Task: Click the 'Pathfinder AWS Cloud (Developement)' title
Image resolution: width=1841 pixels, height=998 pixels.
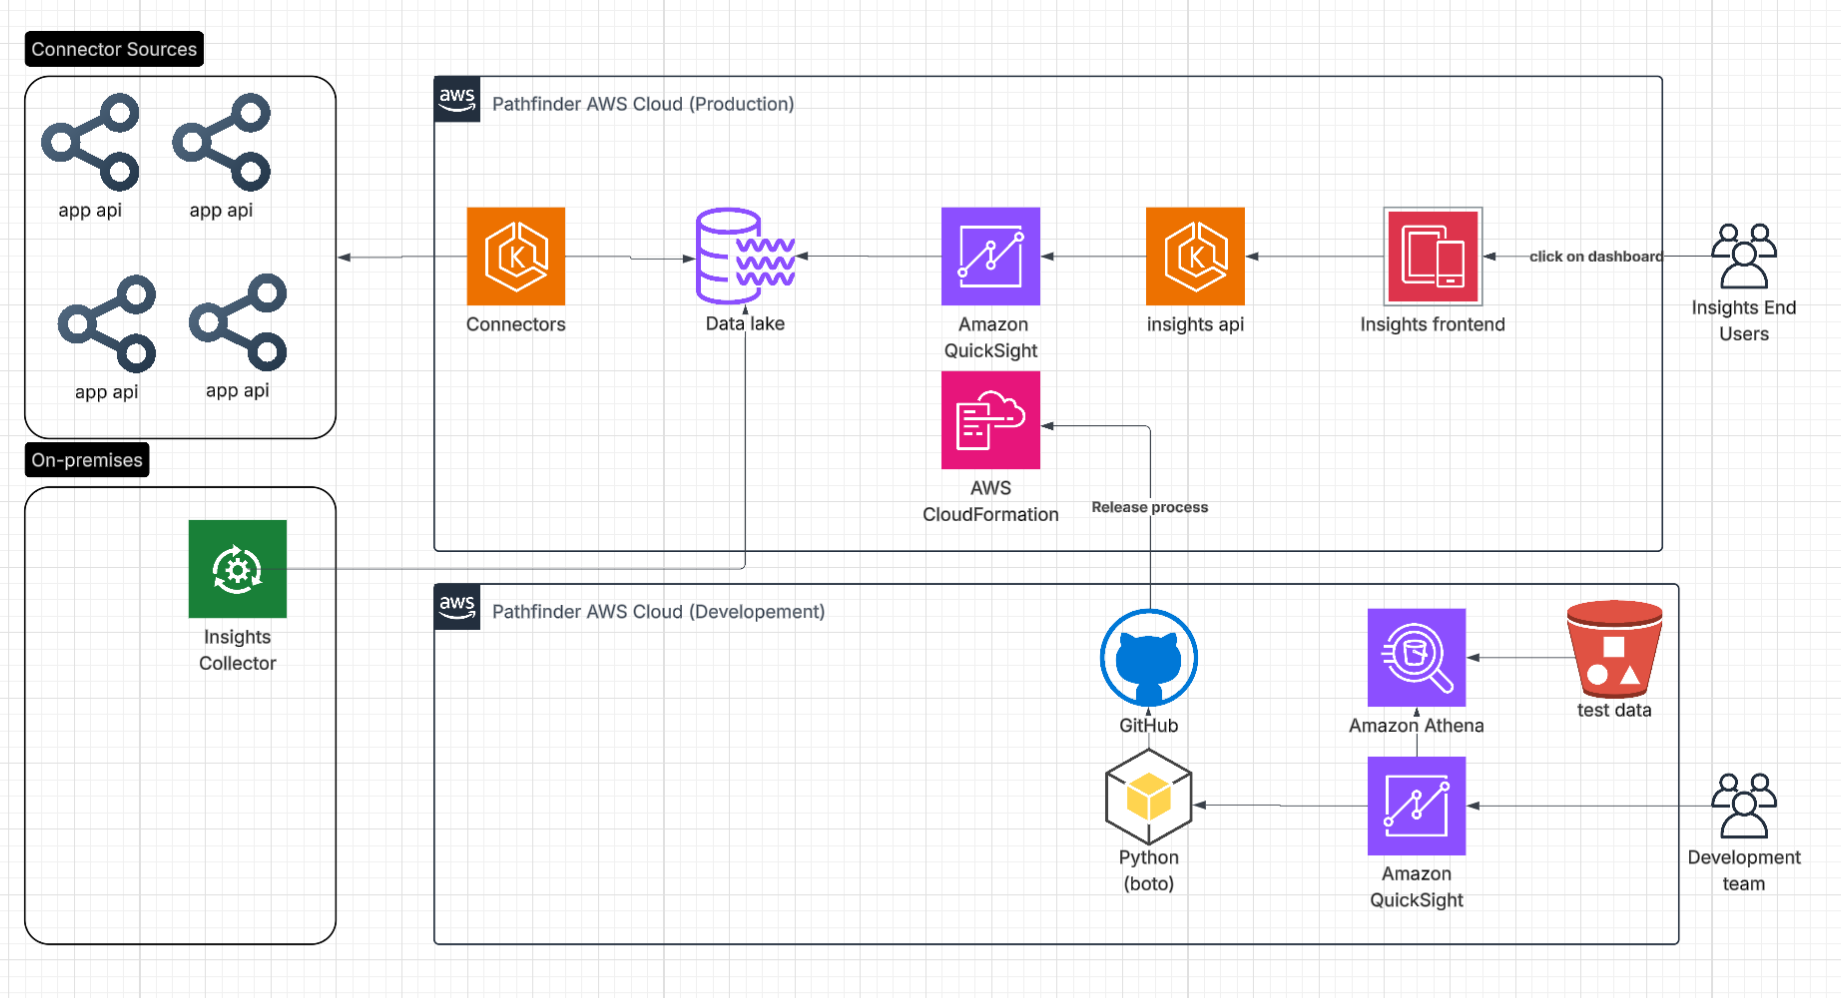Action: click(658, 612)
